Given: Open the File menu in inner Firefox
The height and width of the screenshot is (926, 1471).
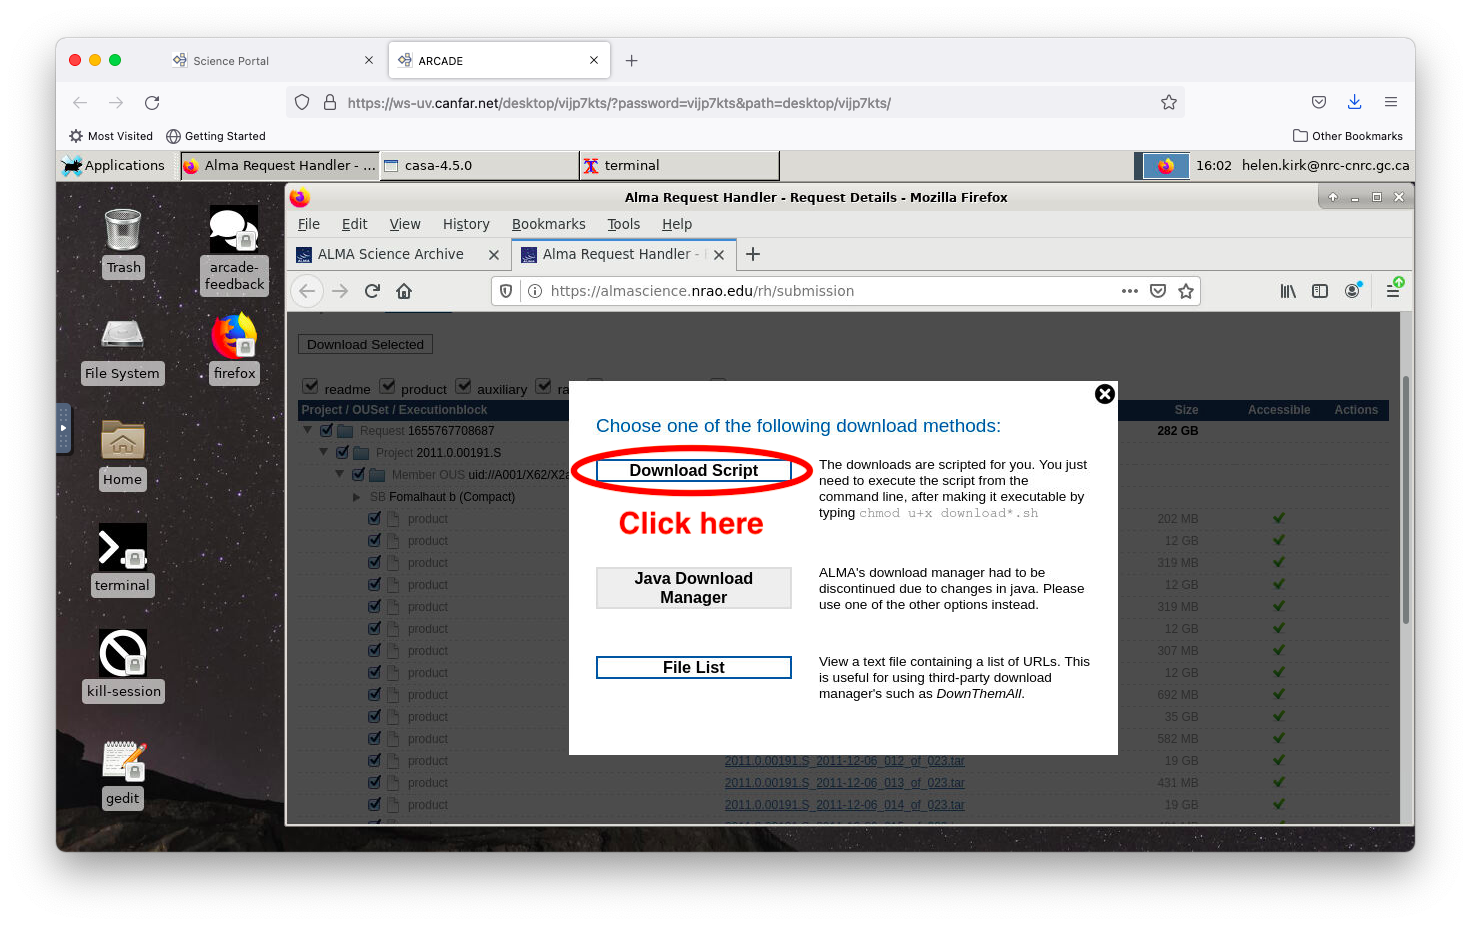Looking at the screenshot, I should pos(309,224).
